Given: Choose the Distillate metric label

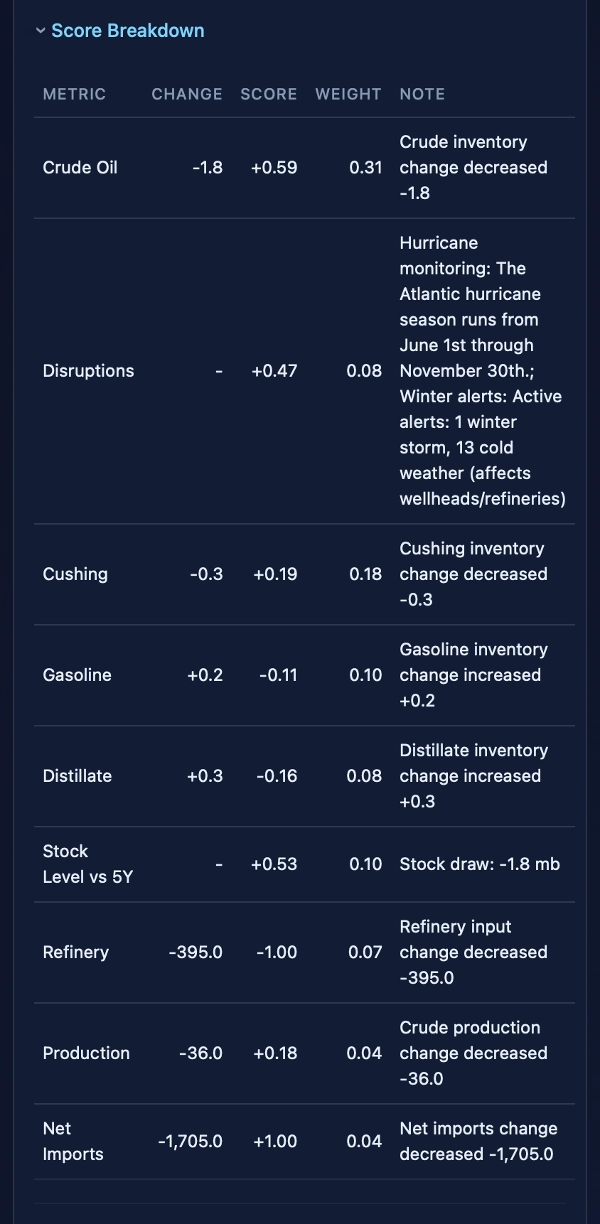Looking at the screenshot, I should 77,776.
